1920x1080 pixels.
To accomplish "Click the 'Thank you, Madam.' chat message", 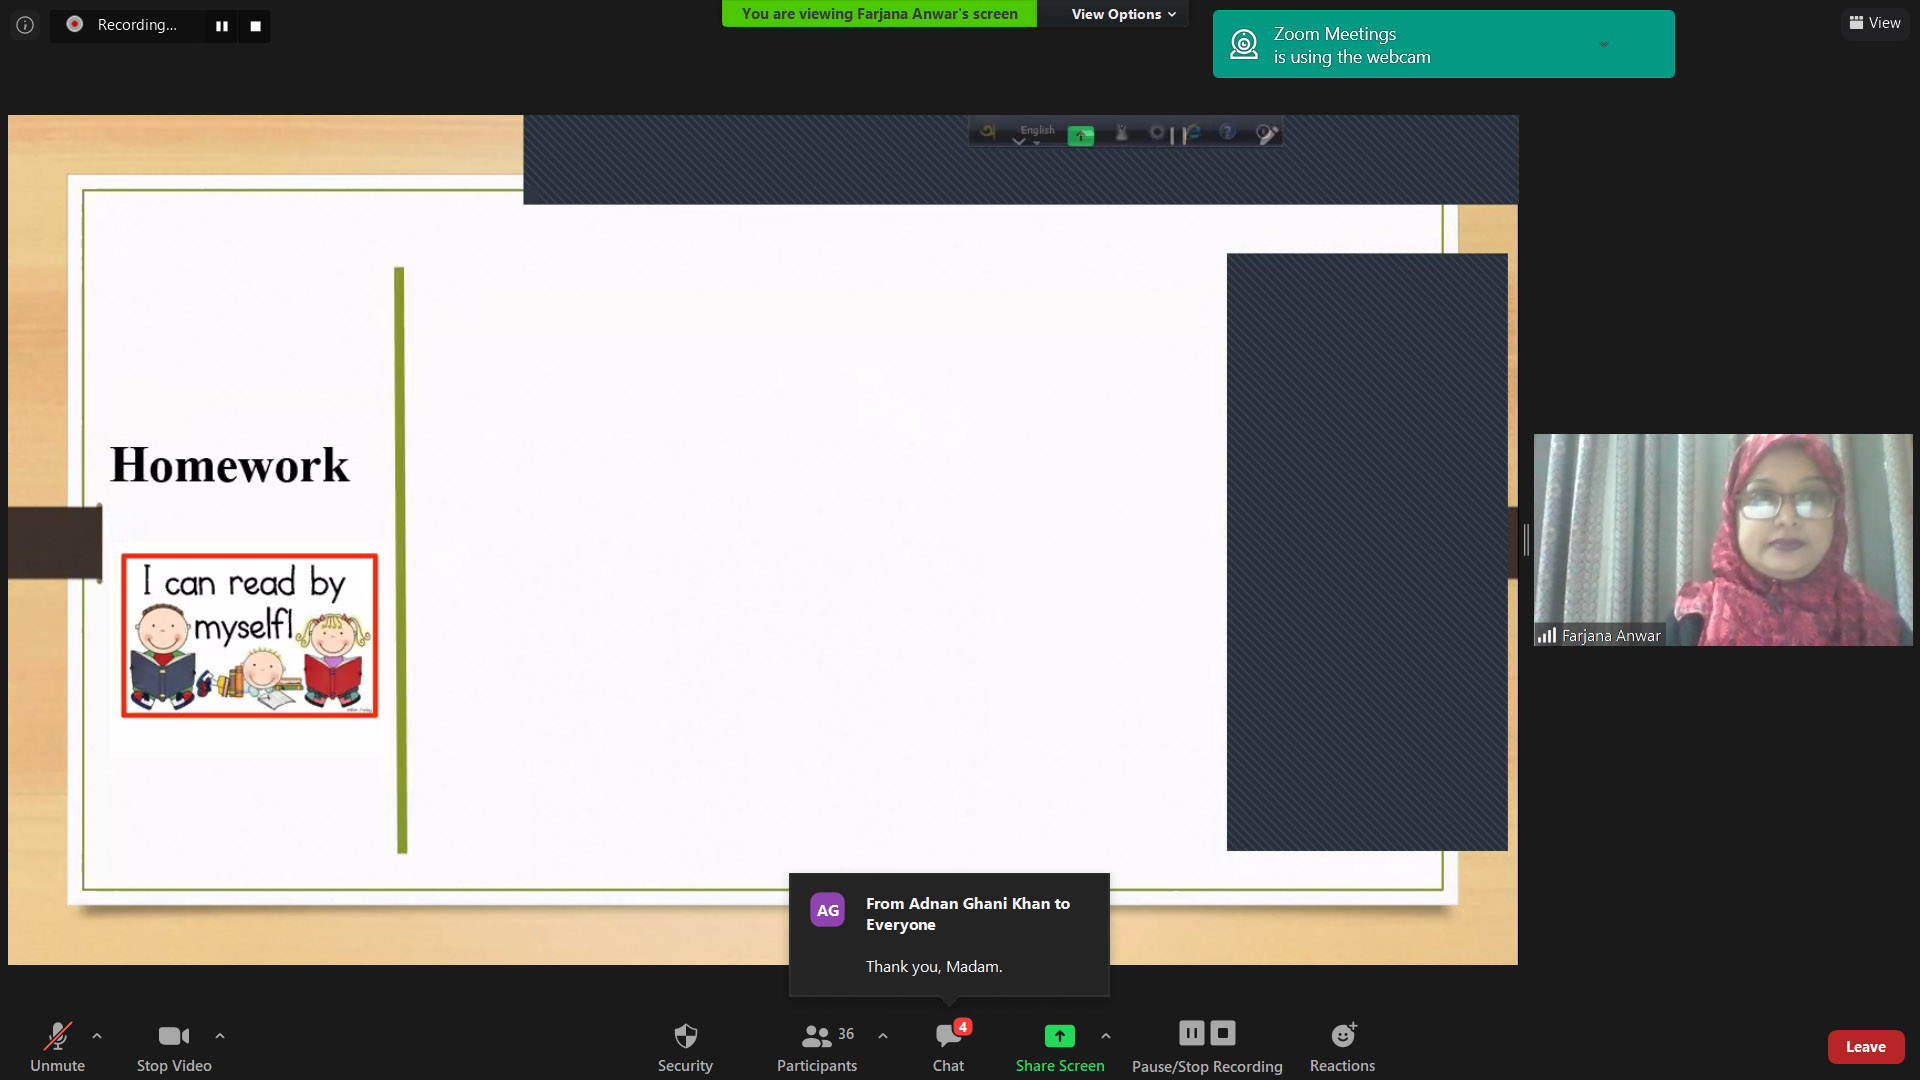I will [934, 967].
